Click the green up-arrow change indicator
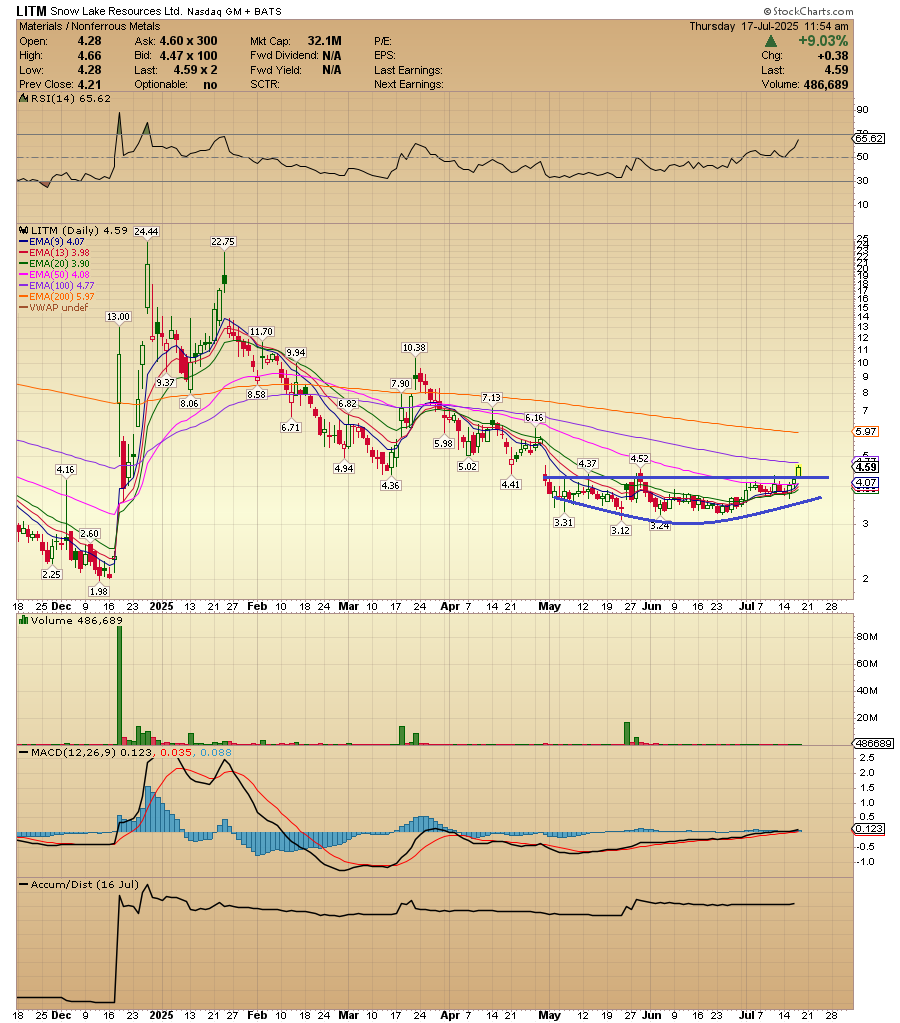The height and width of the screenshot is (1023, 900). [771, 42]
